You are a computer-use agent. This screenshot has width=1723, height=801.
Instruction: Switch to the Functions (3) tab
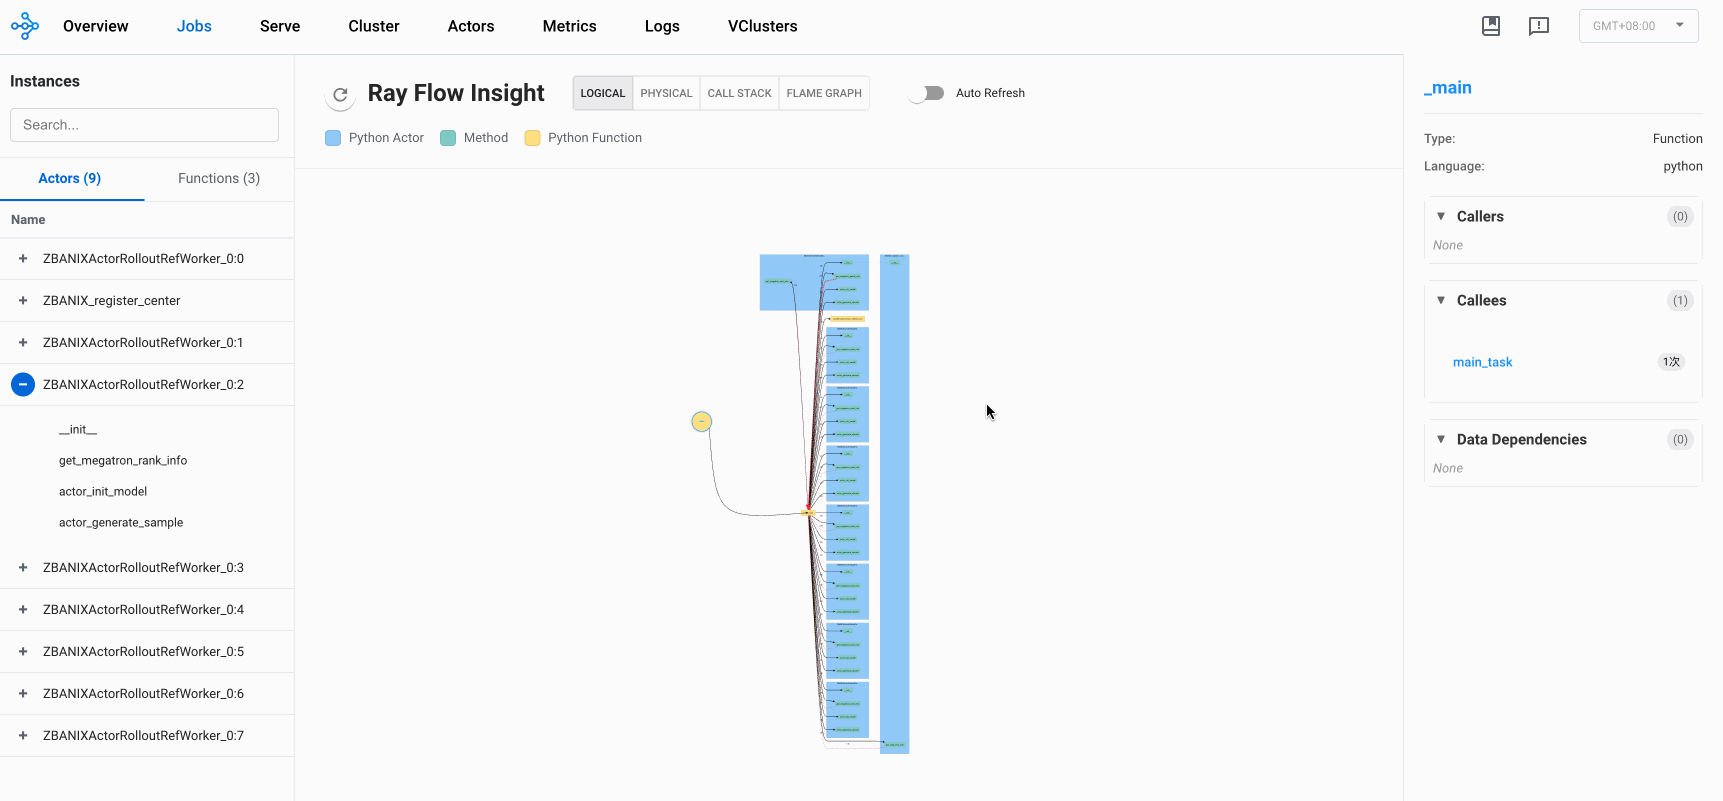219,178
